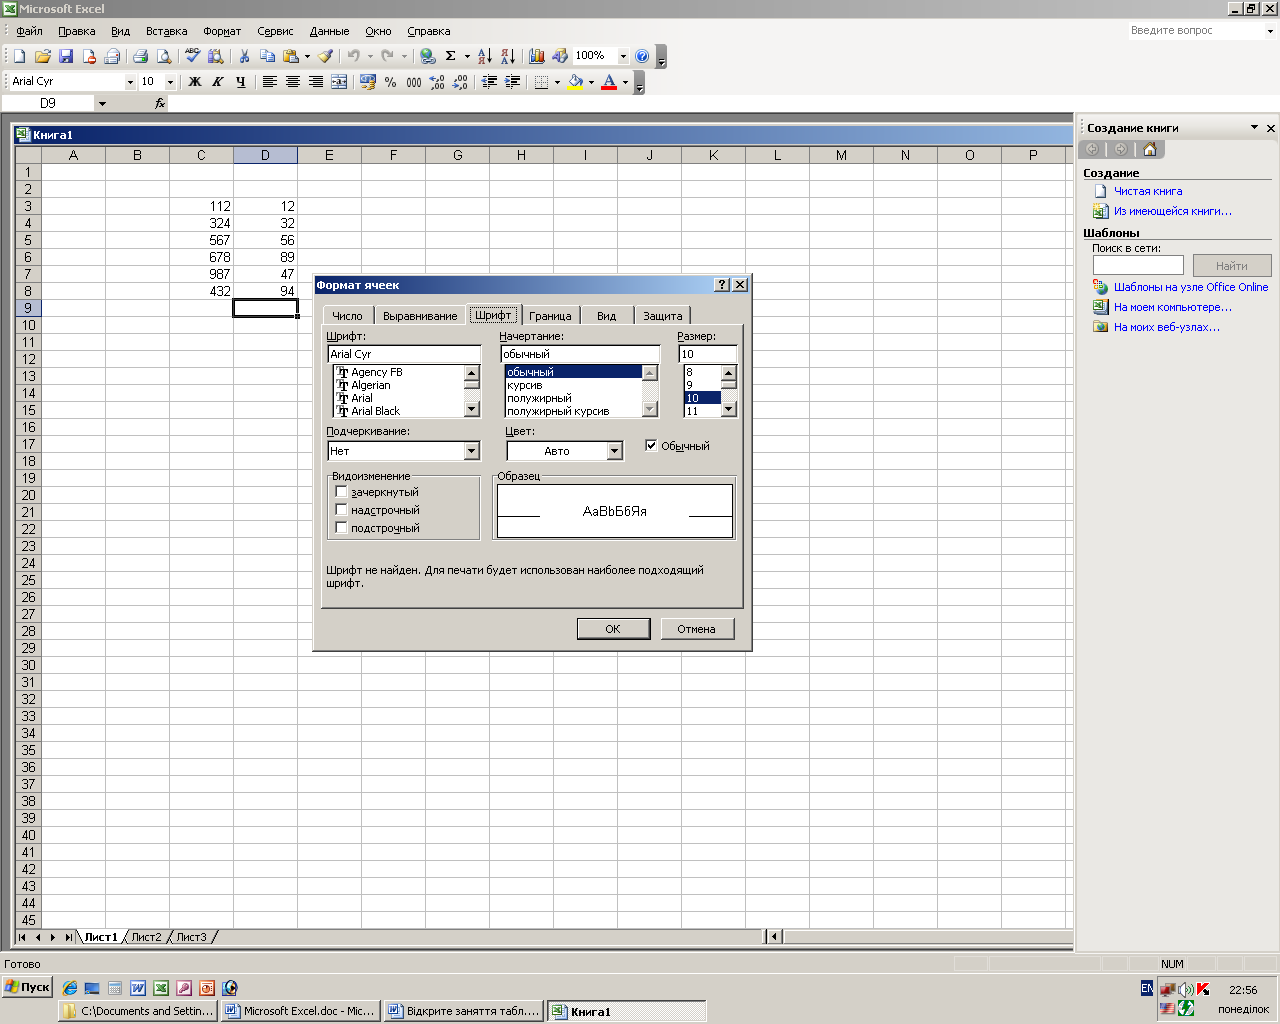This screenshot has width=1280, height=1024.
Task: Click the Print icon in toolbar
Action: pos(140,56)
